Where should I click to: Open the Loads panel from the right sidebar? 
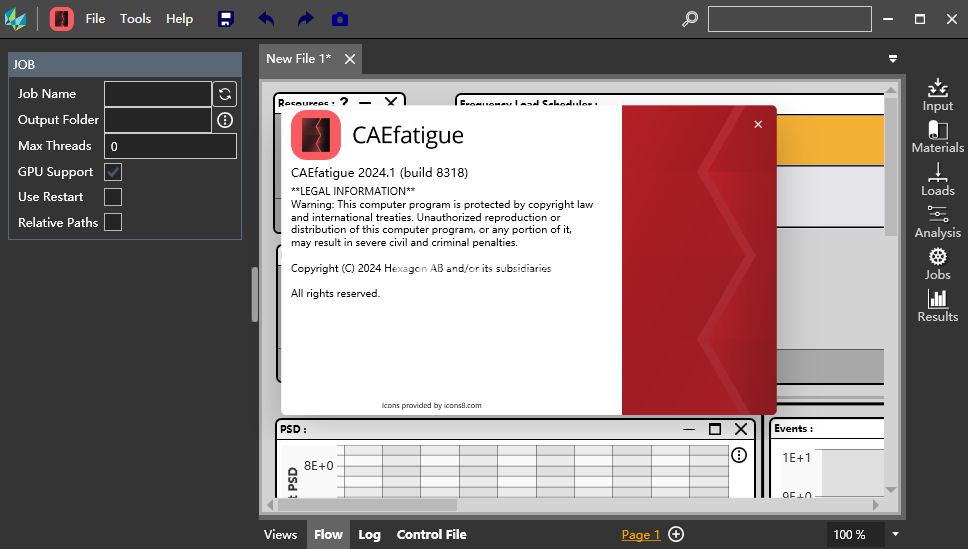coord(938,180)
